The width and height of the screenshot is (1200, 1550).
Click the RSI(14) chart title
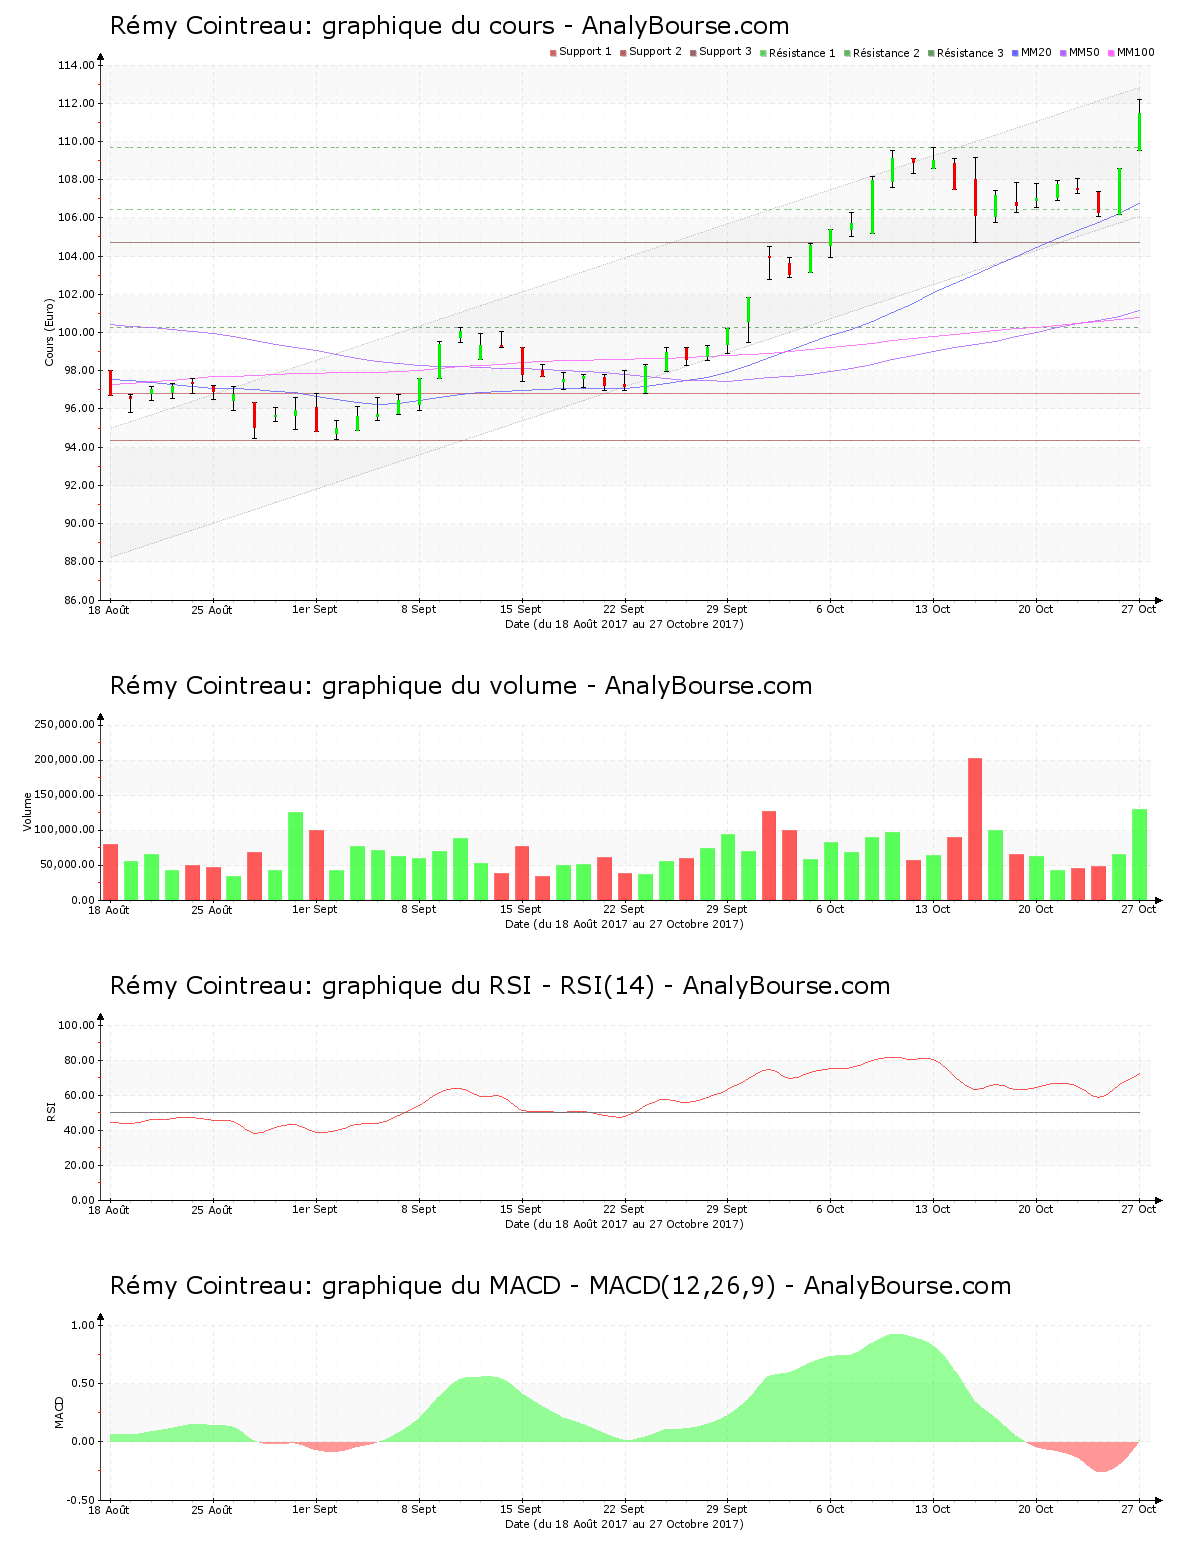coord(500,986)
